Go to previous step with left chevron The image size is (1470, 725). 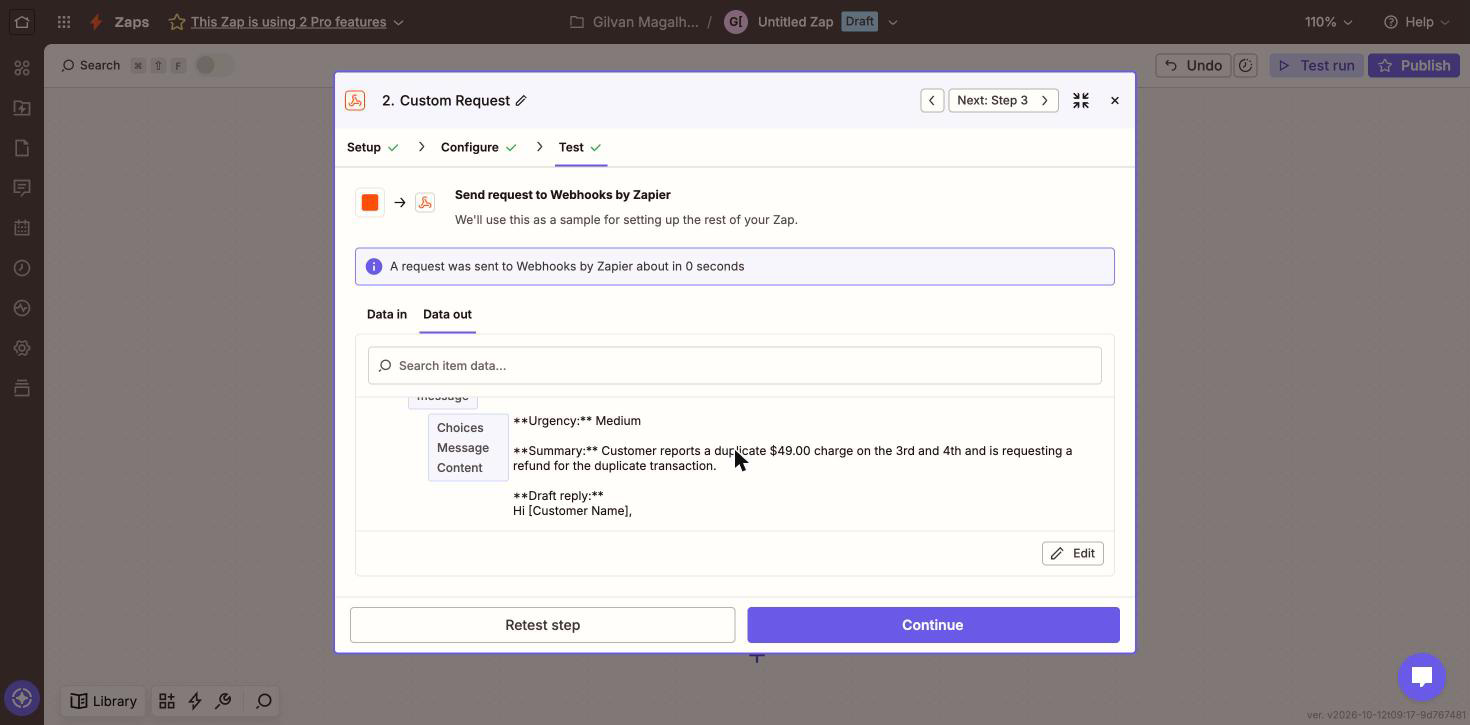932,100
